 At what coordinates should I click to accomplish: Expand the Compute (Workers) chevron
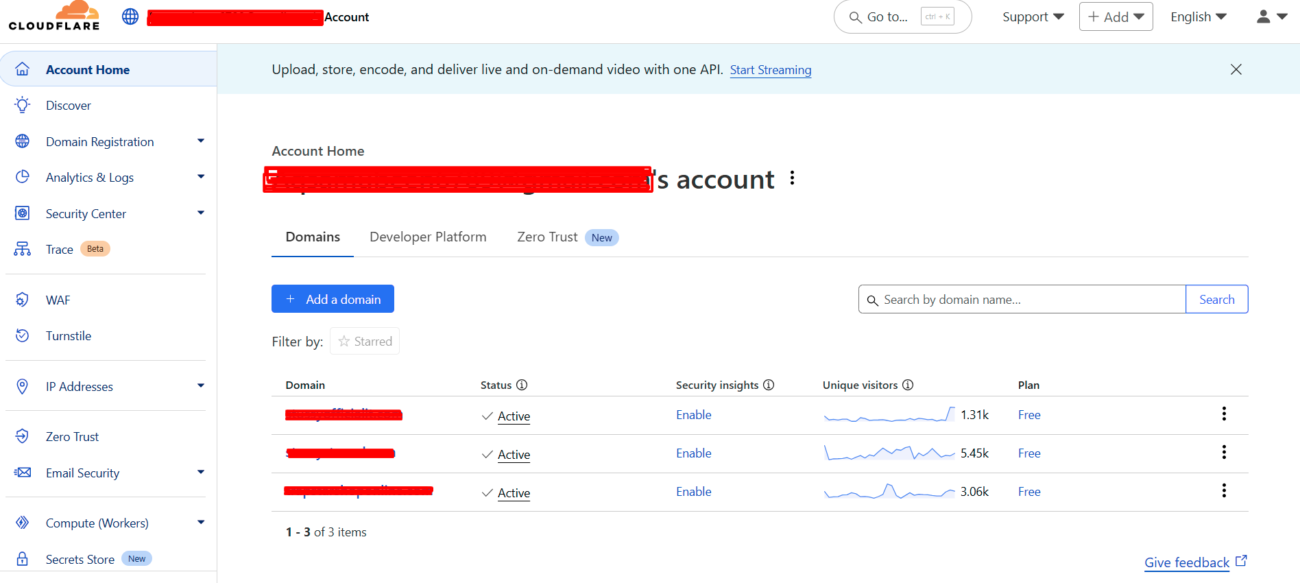200,523
